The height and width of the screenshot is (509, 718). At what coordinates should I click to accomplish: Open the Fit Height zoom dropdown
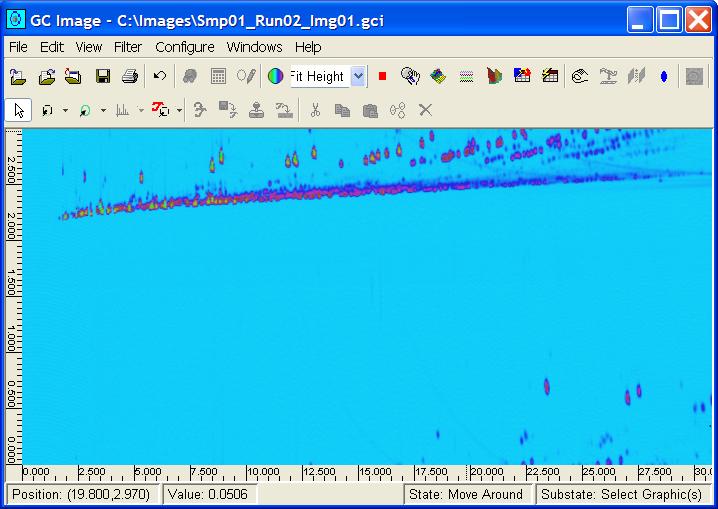coord(358,76)
